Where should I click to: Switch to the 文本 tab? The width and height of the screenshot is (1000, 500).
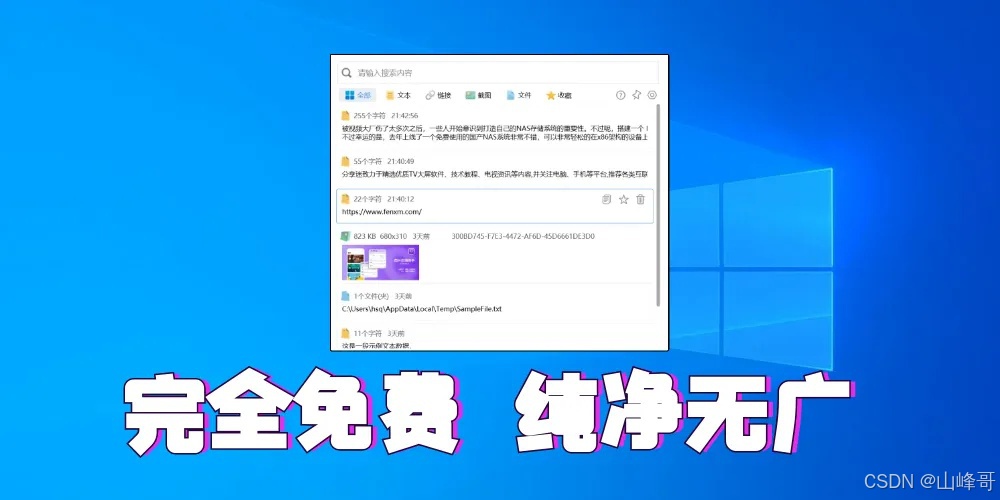399,95
